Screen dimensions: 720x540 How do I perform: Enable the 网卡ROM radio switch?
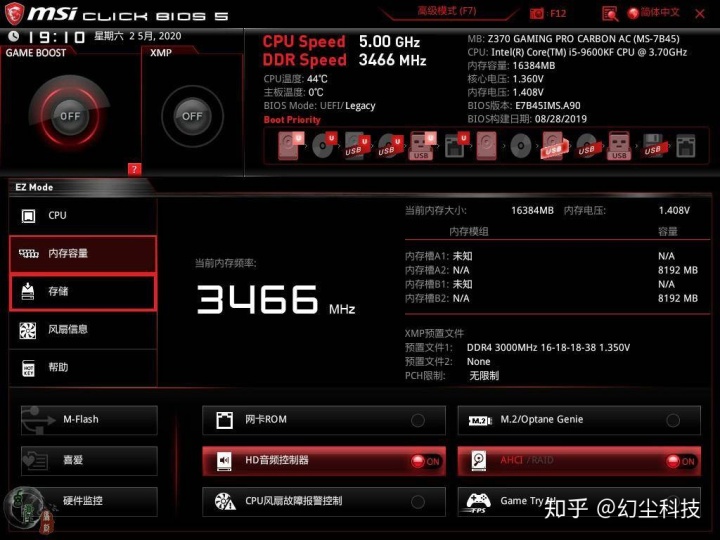point(418,420)
